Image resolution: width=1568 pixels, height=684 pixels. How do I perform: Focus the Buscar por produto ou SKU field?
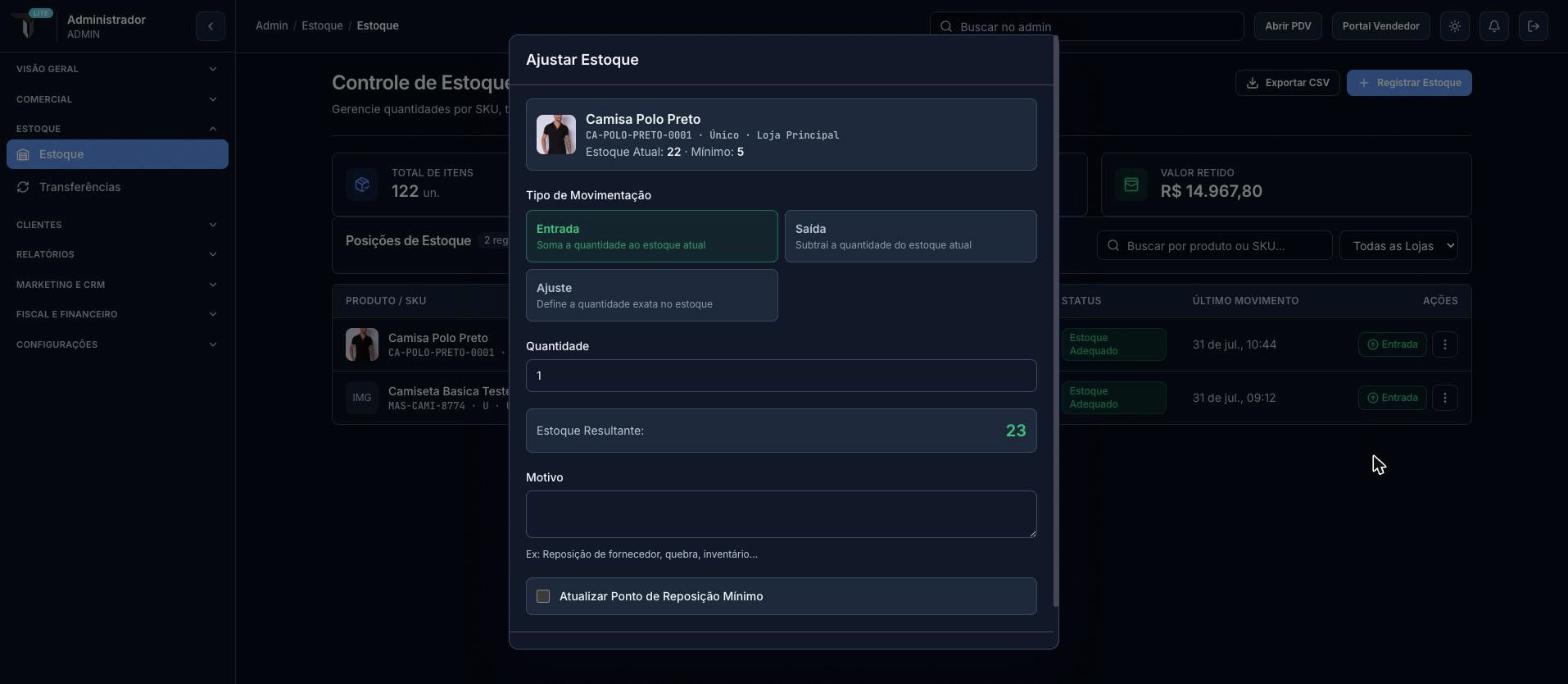click(1215, 246)
